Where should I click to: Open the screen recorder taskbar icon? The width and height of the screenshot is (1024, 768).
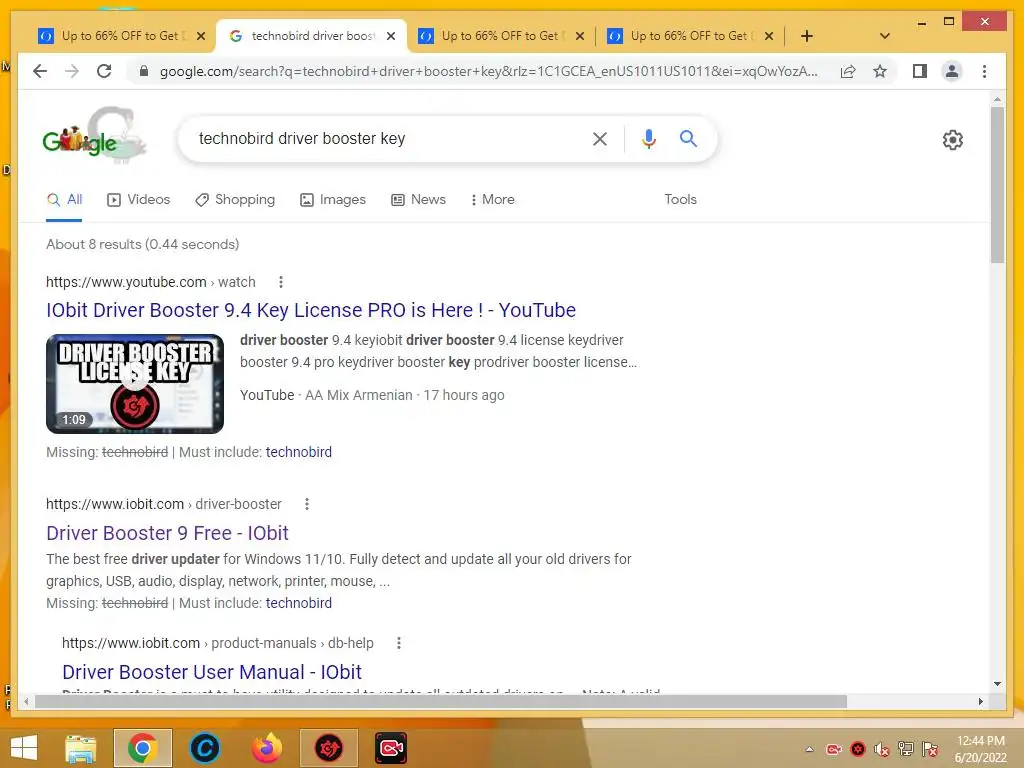(x=391, y=748)
